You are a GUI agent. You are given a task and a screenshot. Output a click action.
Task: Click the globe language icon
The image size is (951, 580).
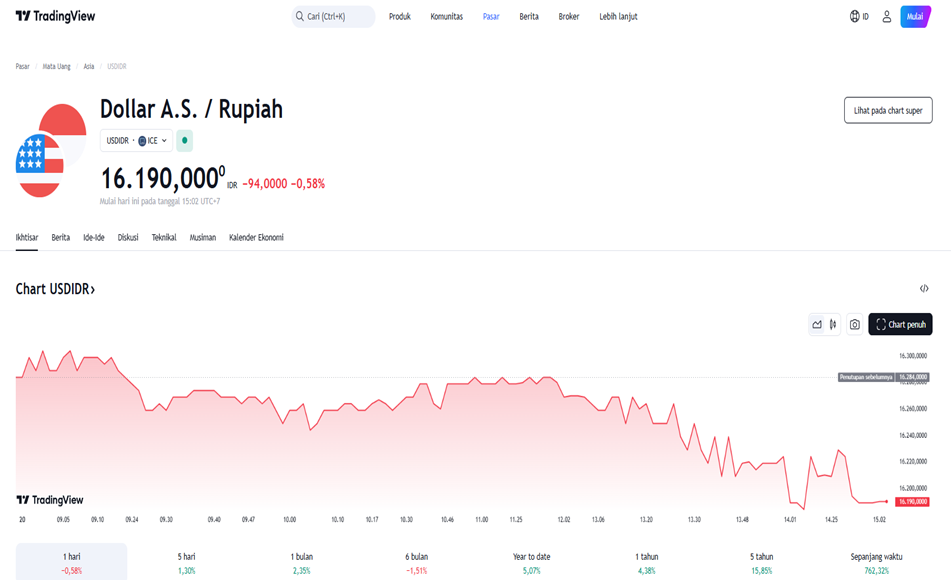[855, 17]
